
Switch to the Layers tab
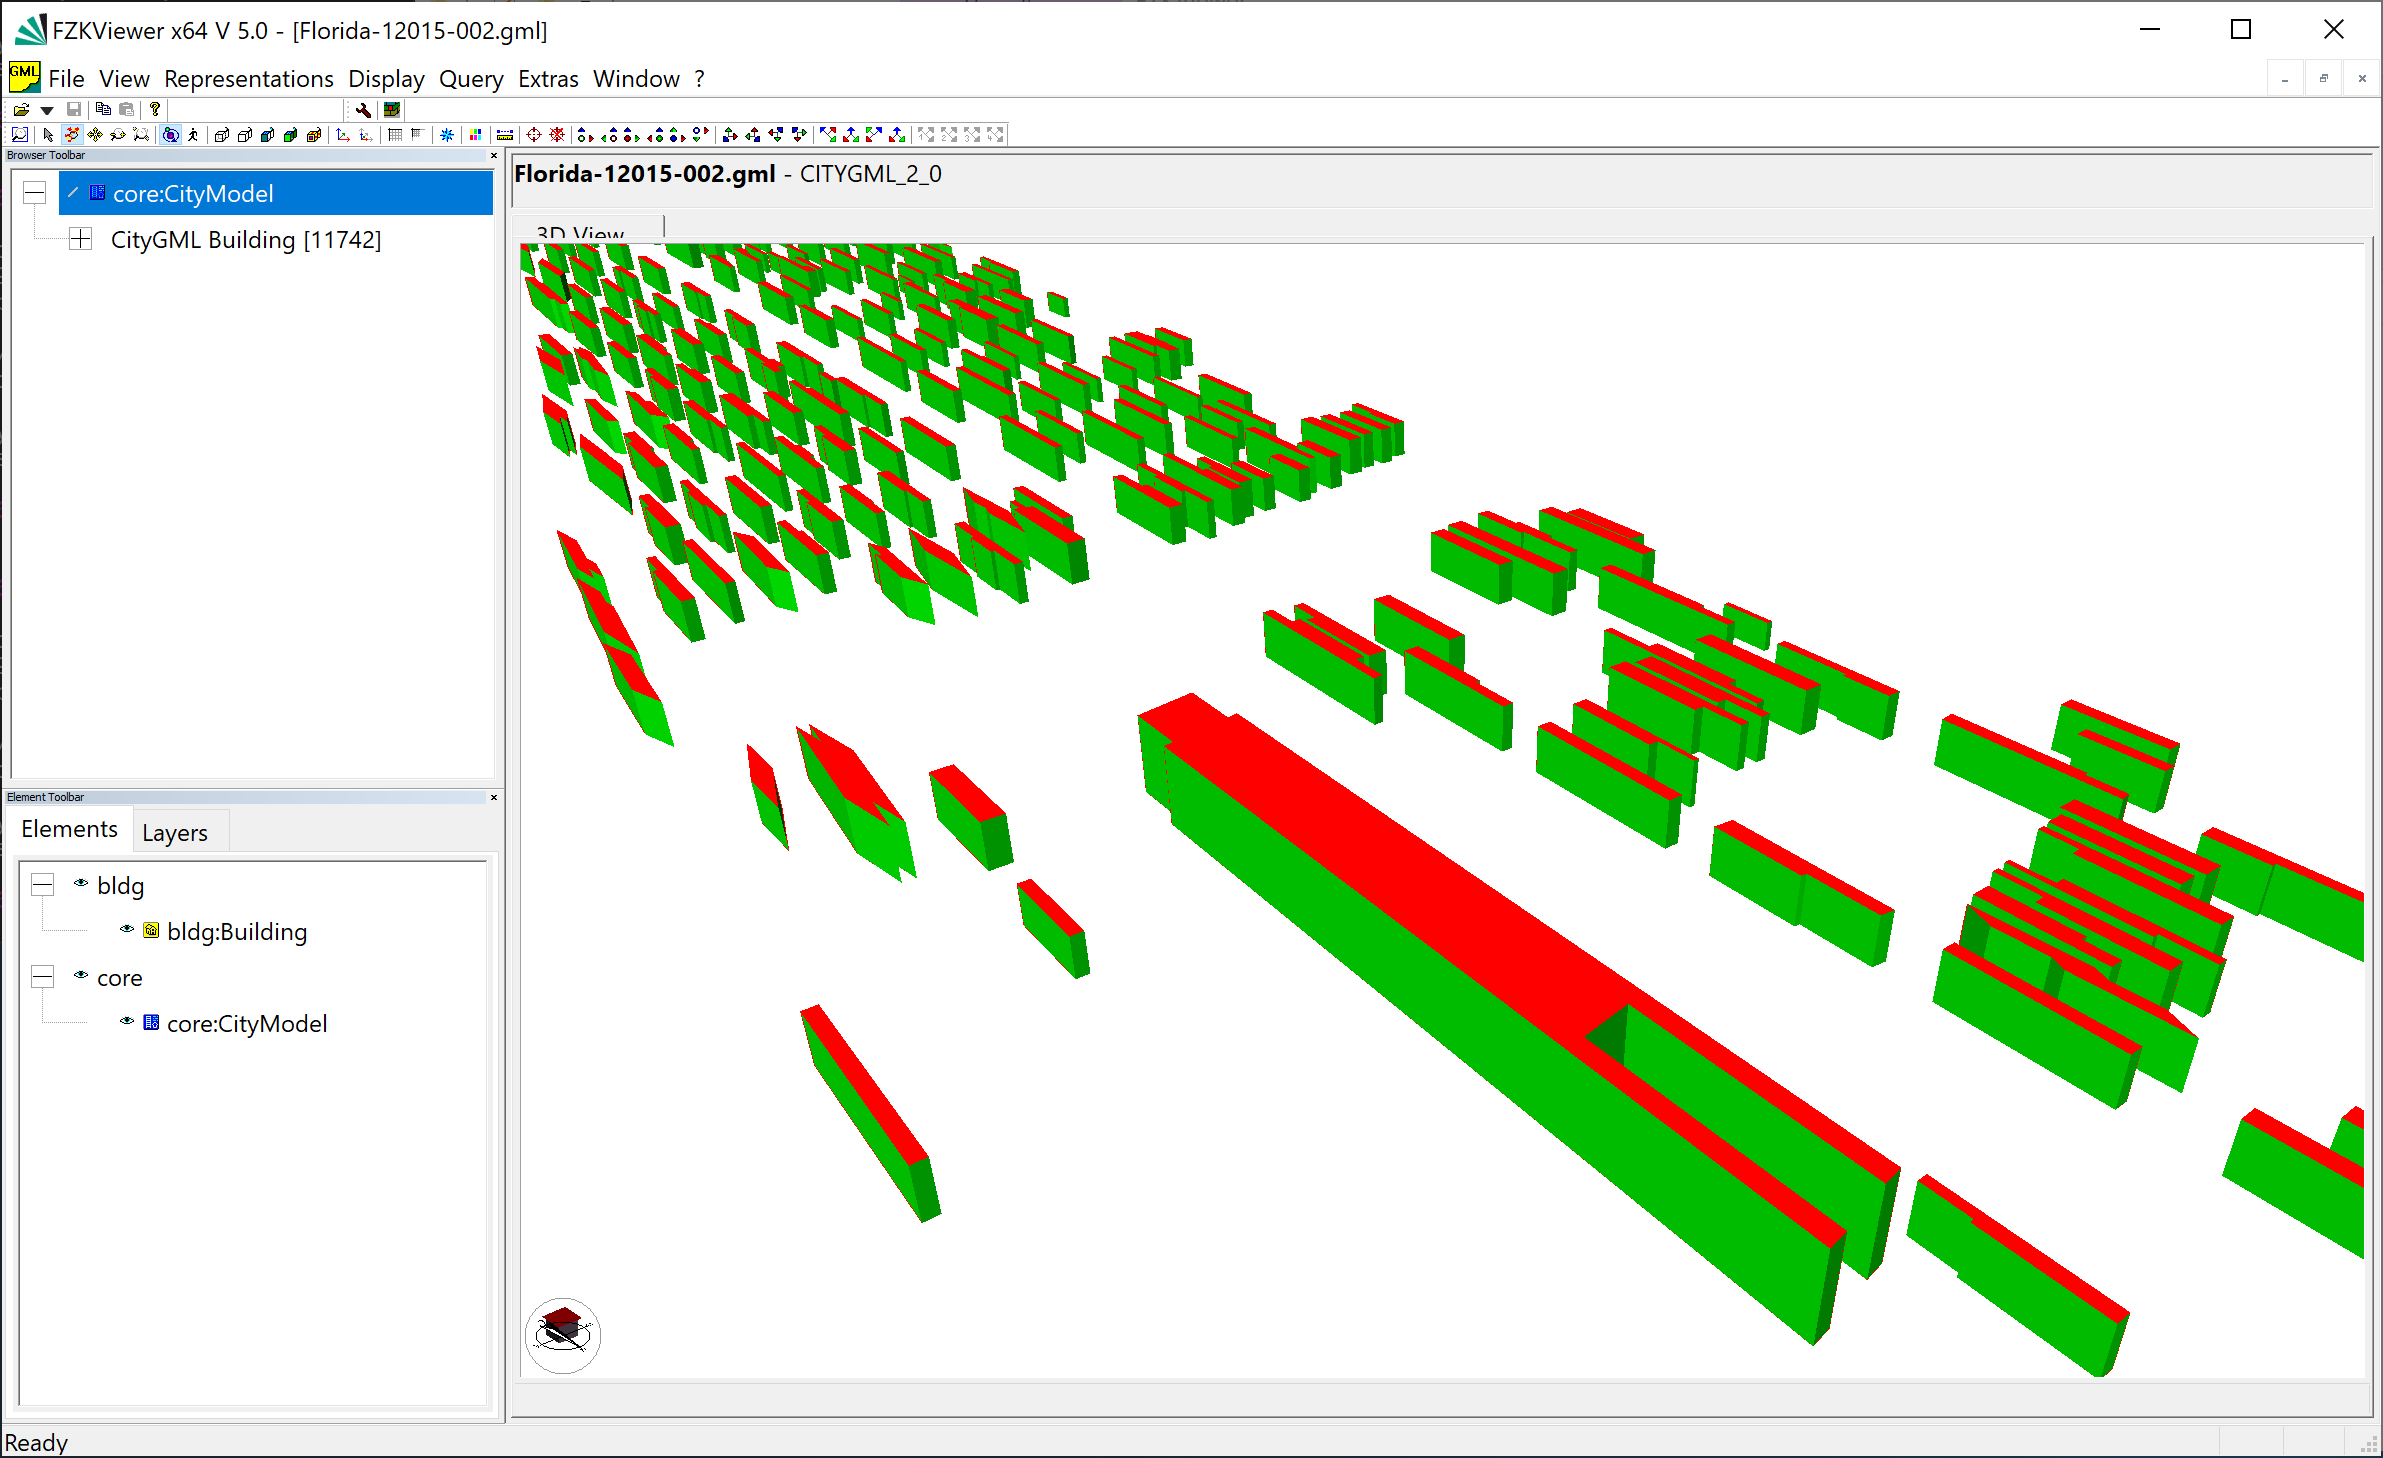pyautogui.click(x=175, y=831)
